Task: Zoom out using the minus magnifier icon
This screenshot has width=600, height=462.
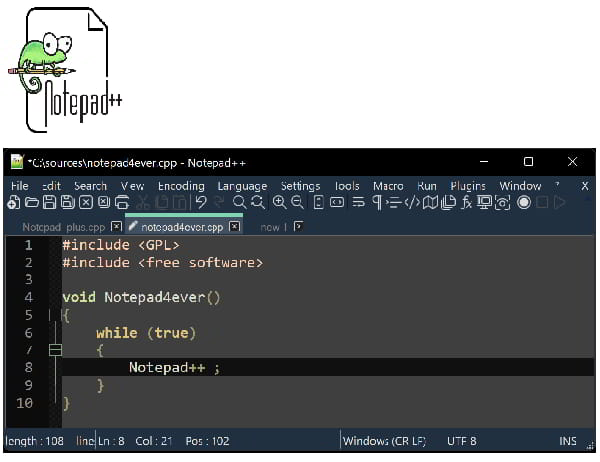Action: [x=297, y=202]
